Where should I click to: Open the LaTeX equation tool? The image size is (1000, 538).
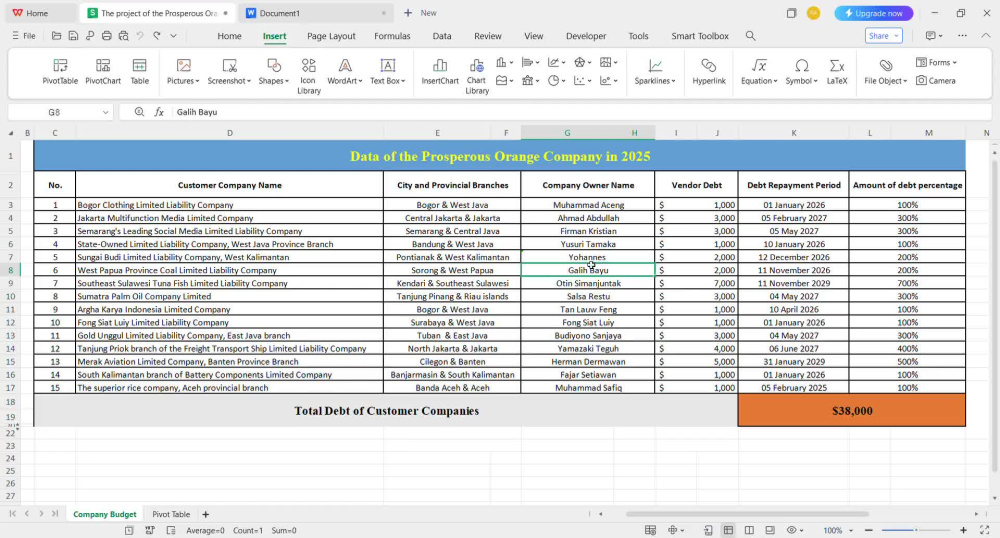point(837,71)
